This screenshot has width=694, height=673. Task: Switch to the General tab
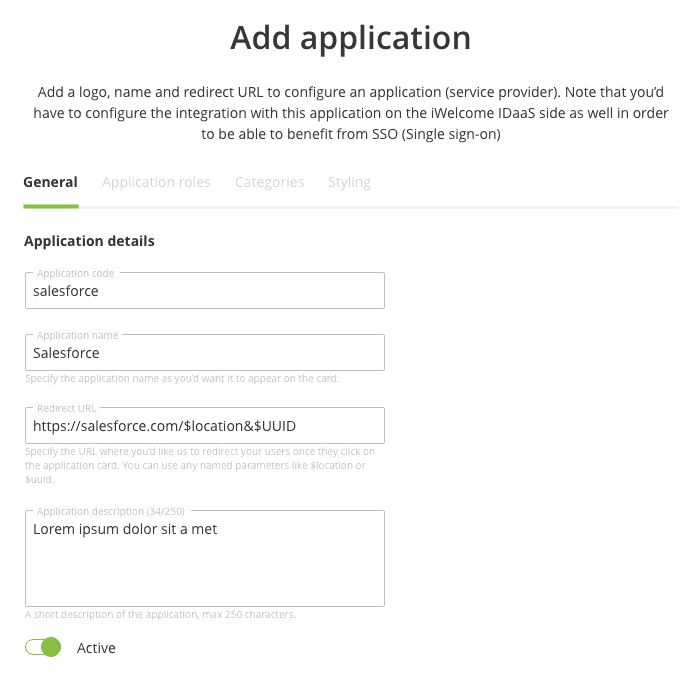(x=50, y=183)
